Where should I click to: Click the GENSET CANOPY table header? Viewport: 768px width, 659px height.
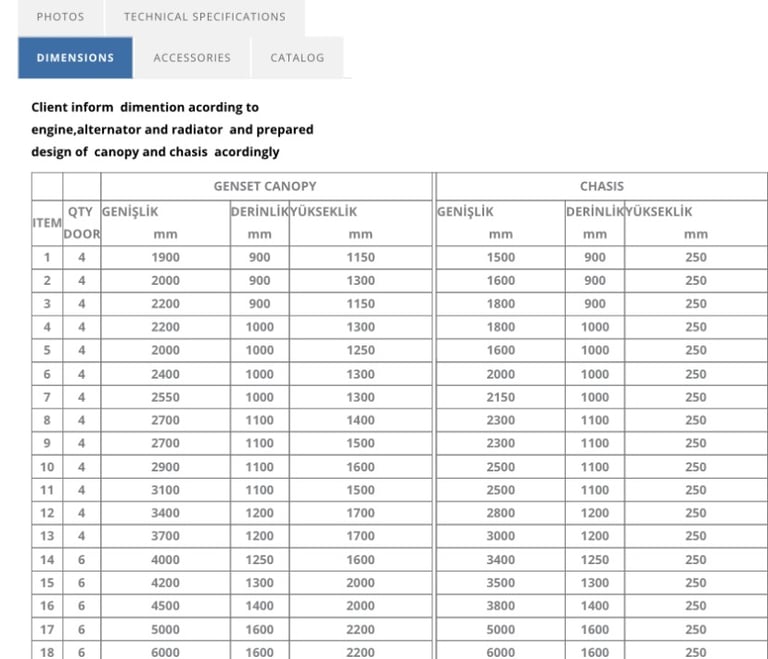[x=265, y=186]
